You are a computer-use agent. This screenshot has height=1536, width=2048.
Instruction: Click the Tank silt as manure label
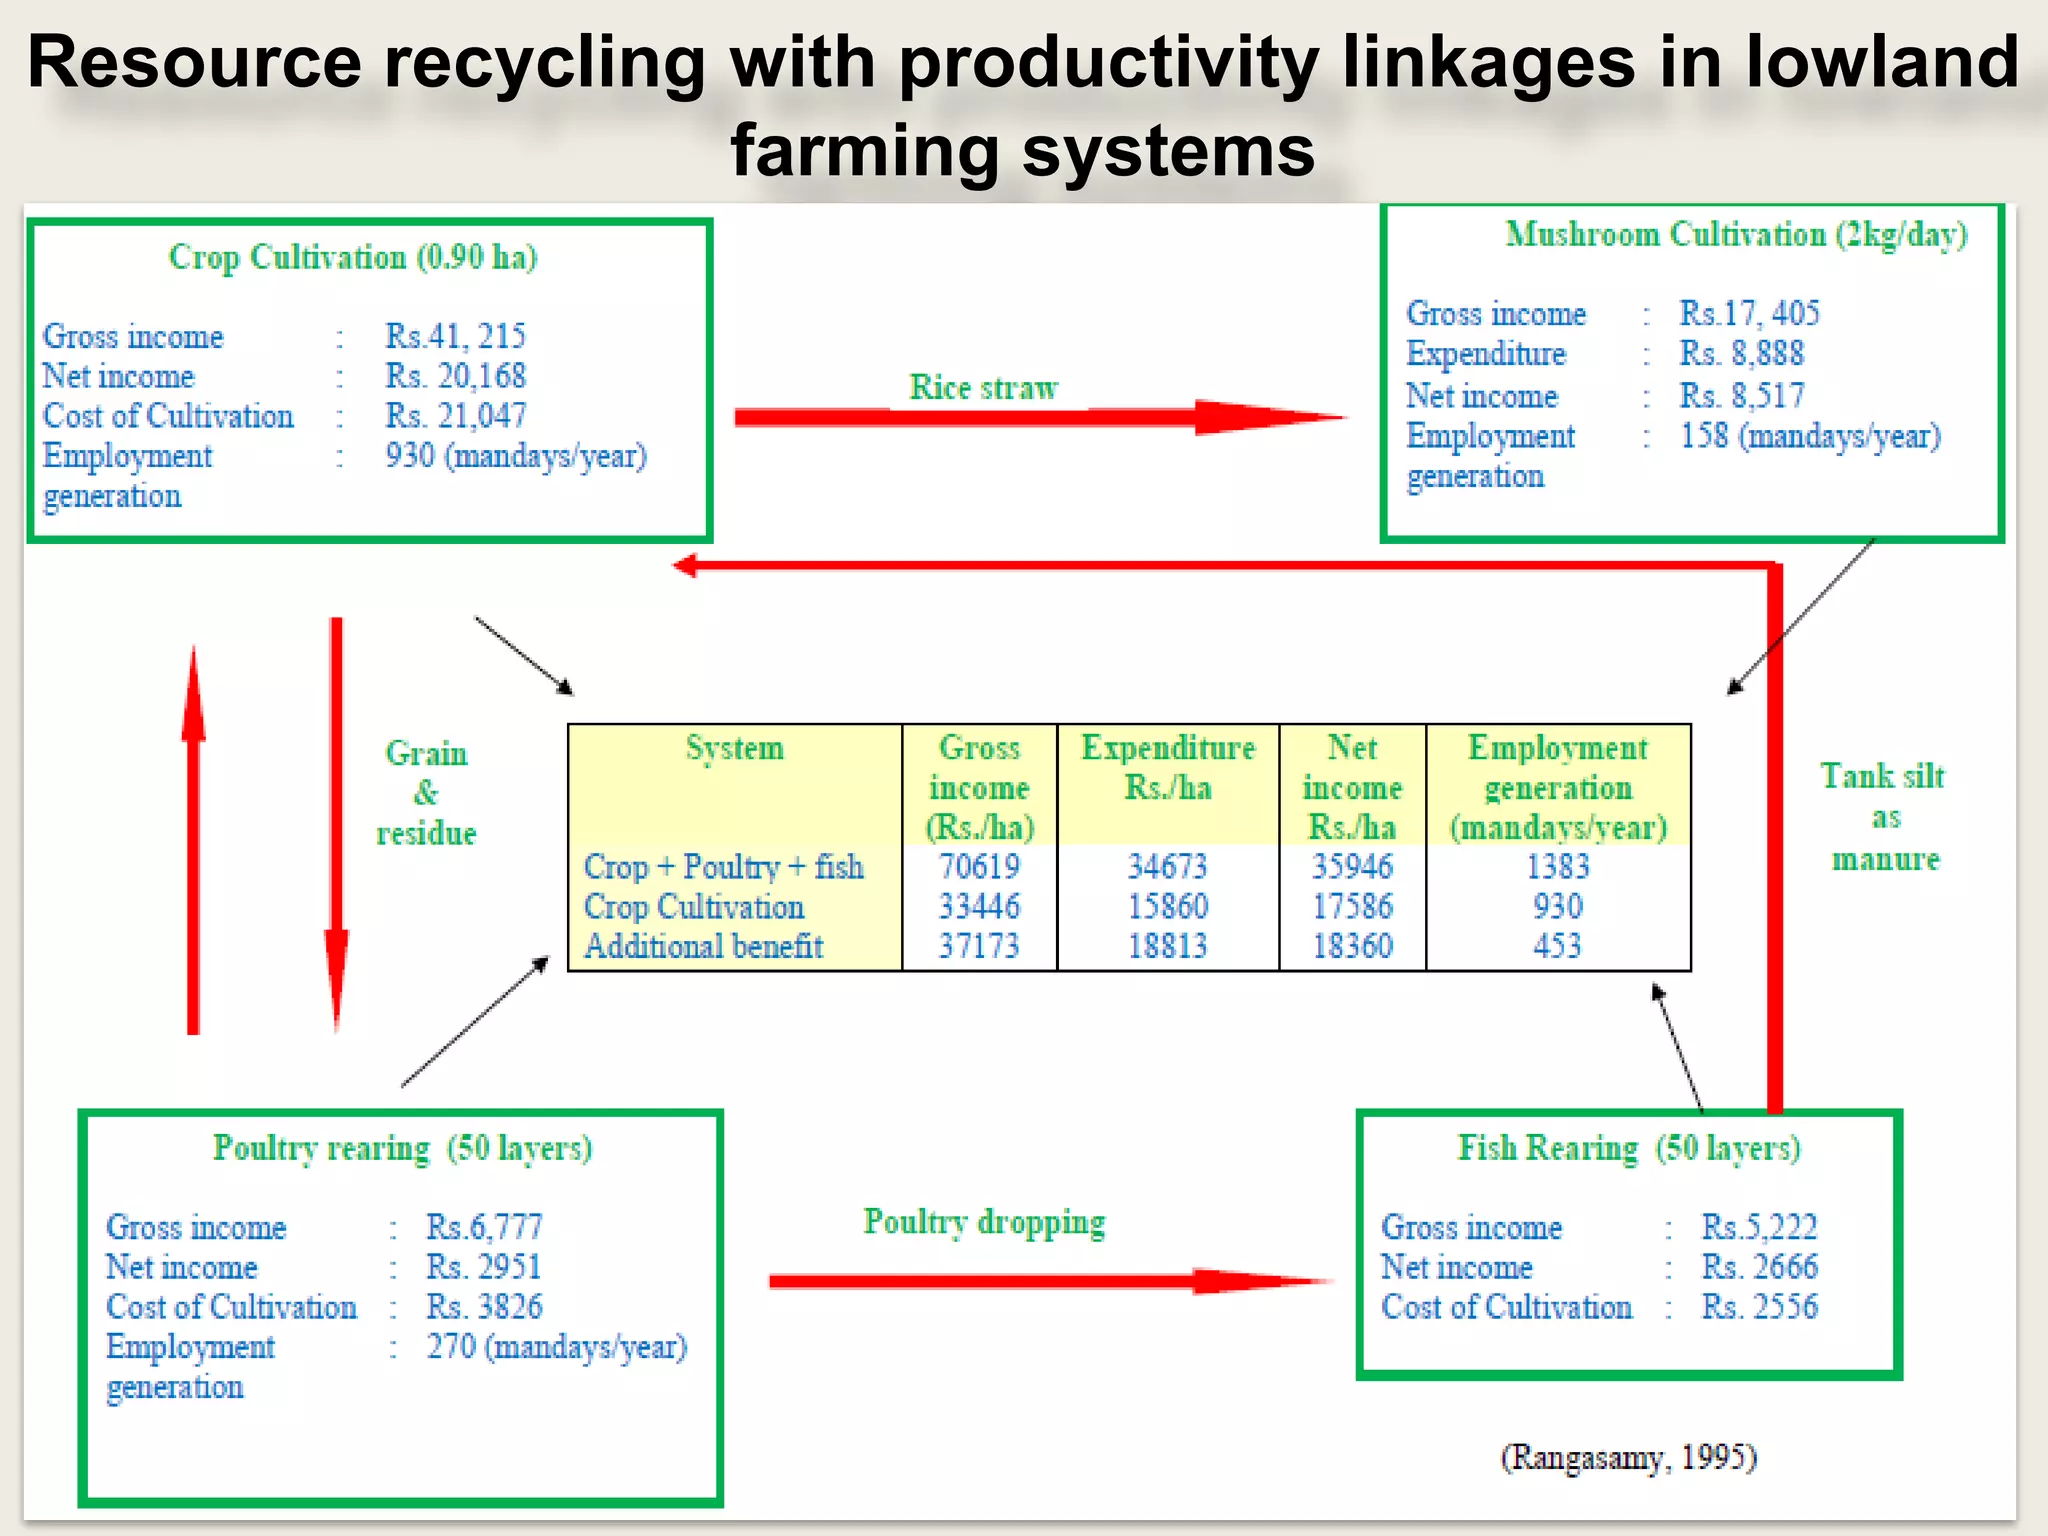pos(1883,817)
